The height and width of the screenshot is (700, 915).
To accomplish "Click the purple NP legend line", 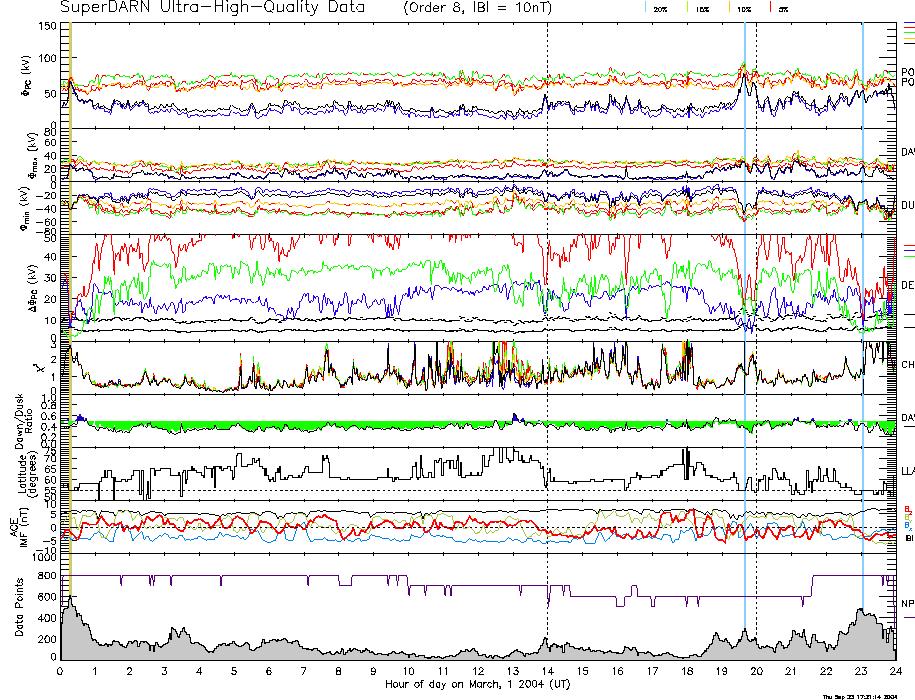I will tap(909, 617).
